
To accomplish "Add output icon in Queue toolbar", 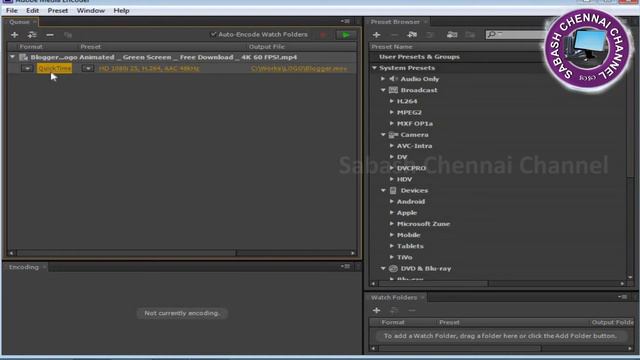I will (x=32, y=35).
